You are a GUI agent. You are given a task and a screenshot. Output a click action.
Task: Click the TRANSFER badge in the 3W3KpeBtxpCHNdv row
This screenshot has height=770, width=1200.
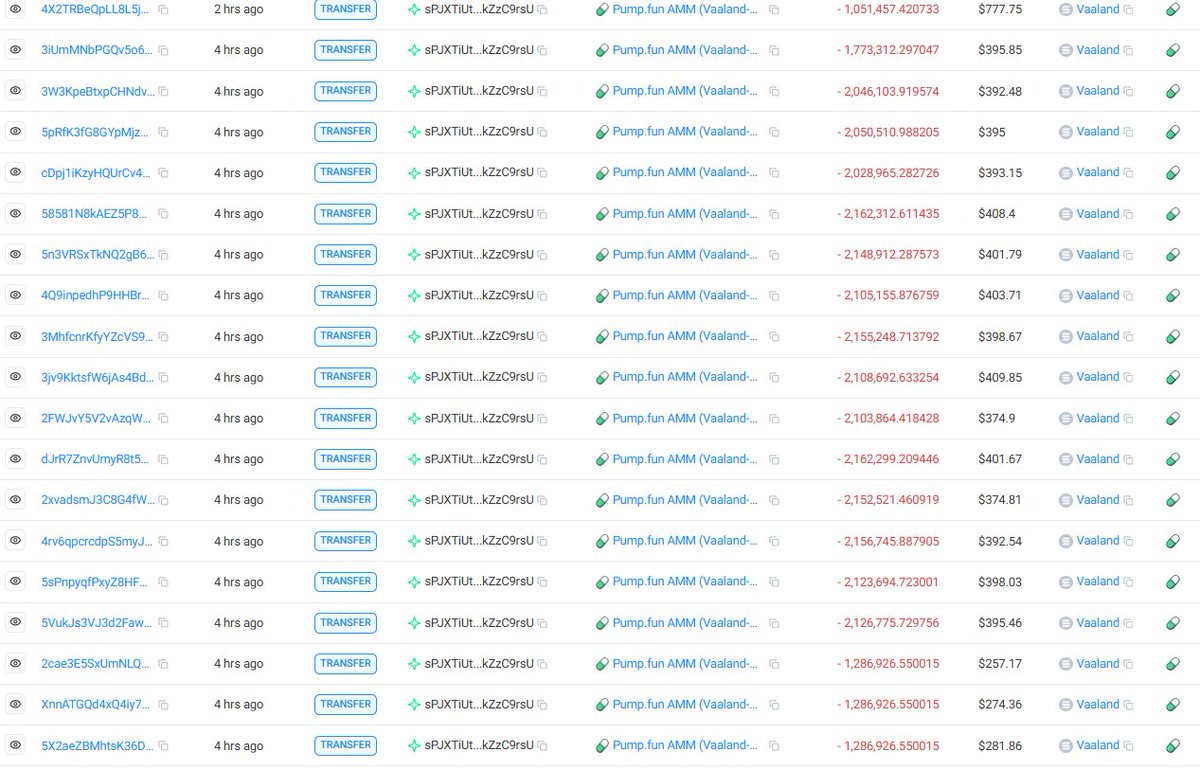pos(345,90)
